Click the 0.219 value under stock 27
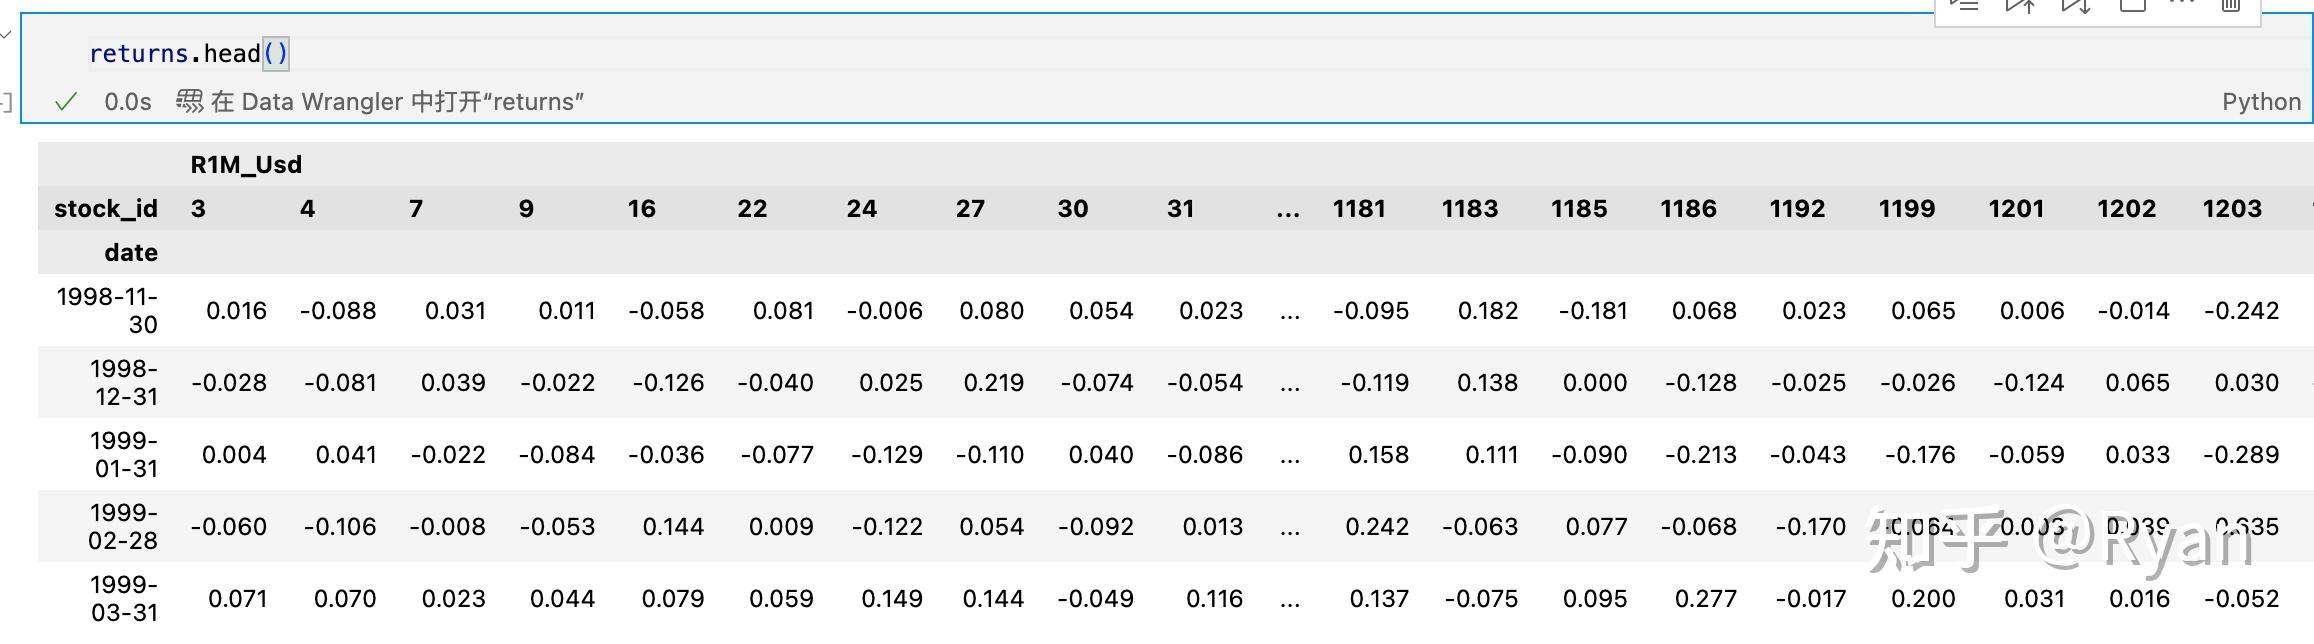Screen dimensions: 2314x644 [x=992, y=383]
